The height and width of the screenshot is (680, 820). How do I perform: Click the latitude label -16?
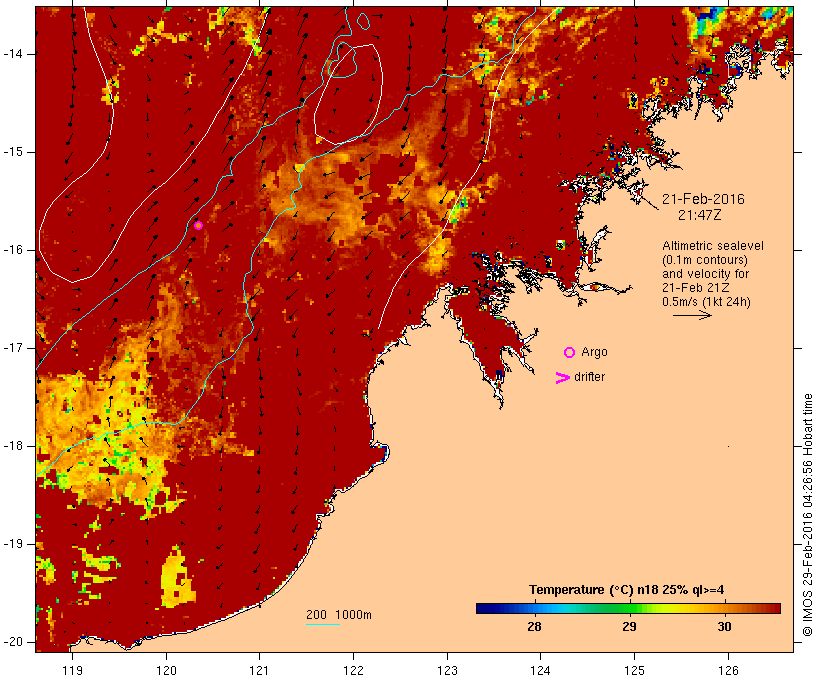pyautogui.click(x=13, y=250)
